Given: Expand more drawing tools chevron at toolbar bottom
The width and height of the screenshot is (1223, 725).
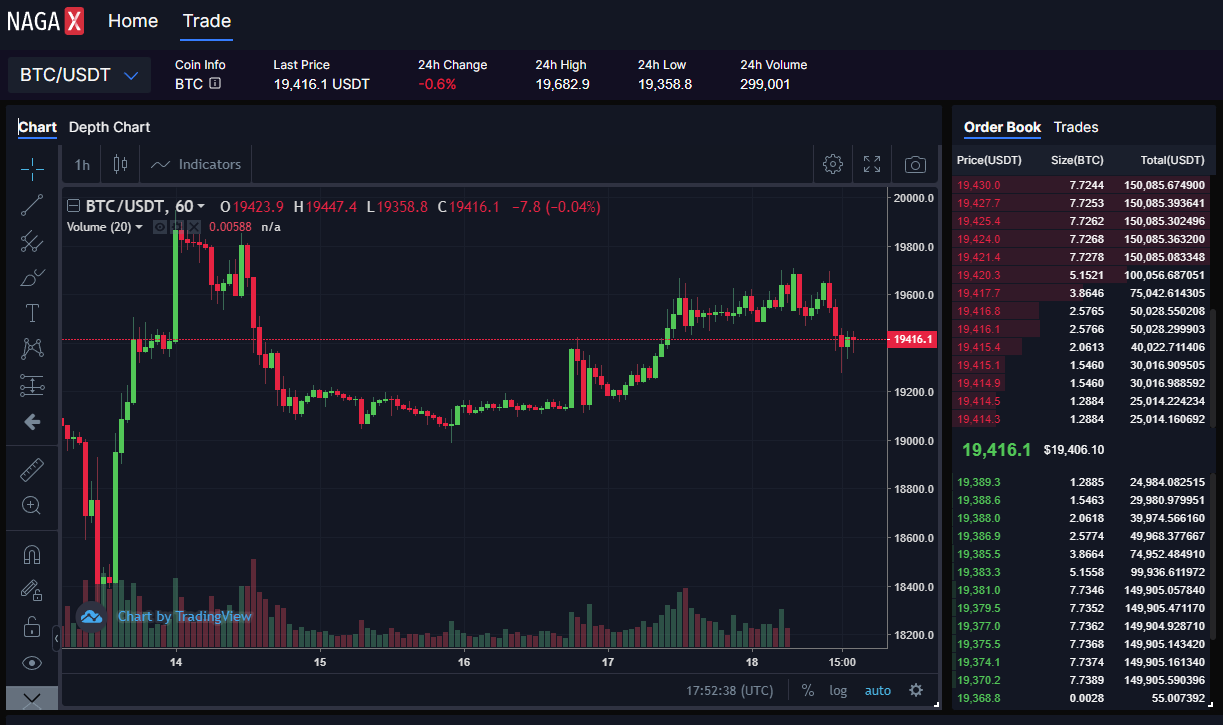Looking at the screenshot, I should coord(32,697).
